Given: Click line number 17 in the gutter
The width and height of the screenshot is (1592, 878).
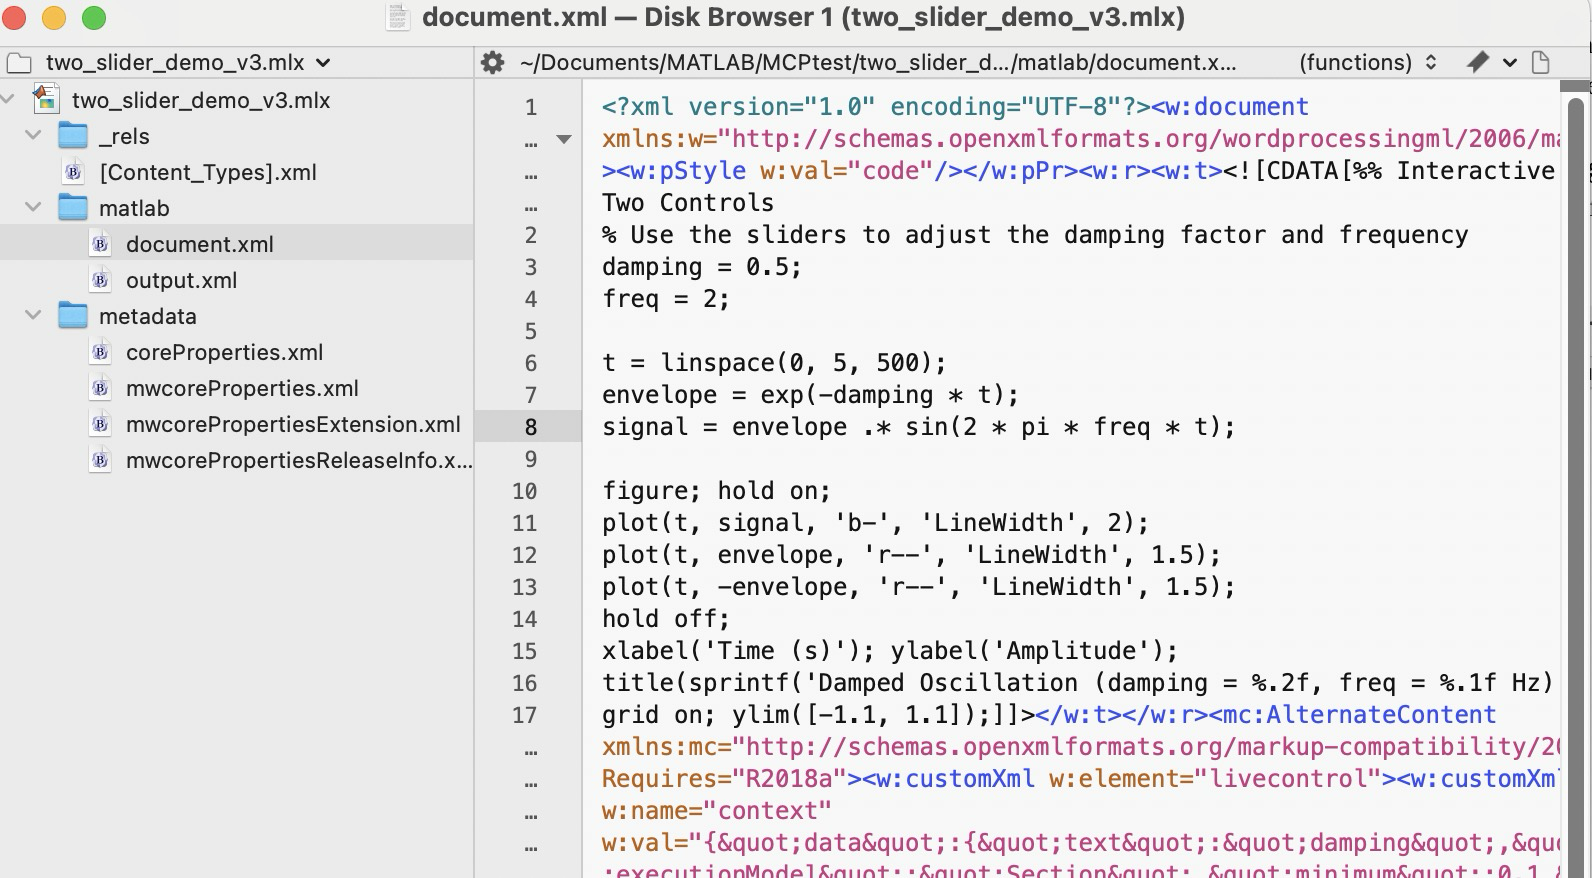Looking at the screenshot, I should [x=524, y=715].
